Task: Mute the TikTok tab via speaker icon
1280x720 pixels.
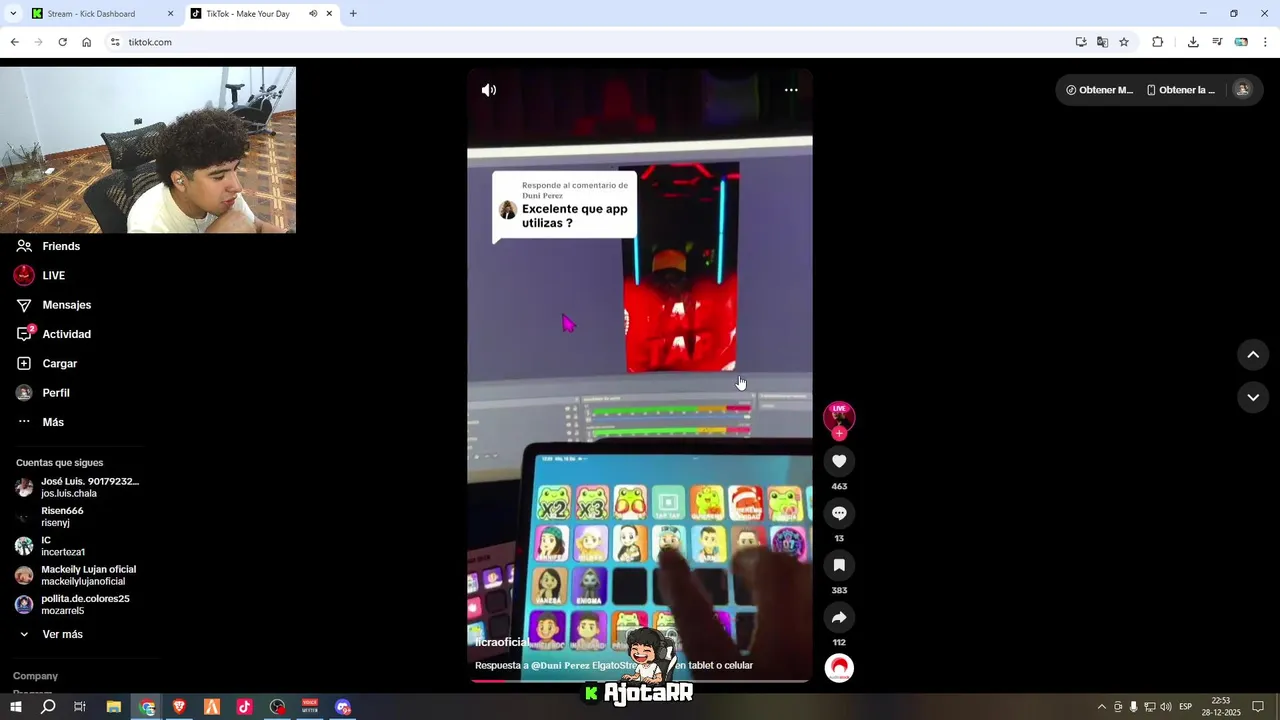Action: click(313, 14)
